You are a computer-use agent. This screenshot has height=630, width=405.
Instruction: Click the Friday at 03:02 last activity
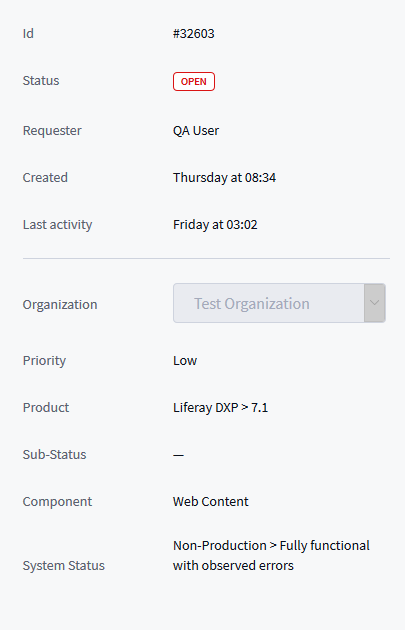[x=215, y=225]
